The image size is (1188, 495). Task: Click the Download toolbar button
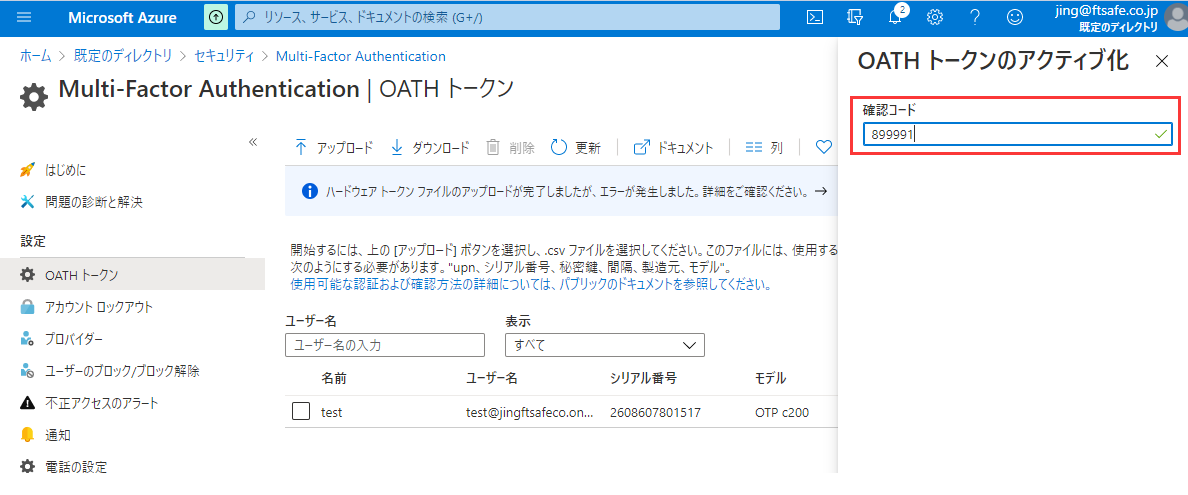[430, 148]
